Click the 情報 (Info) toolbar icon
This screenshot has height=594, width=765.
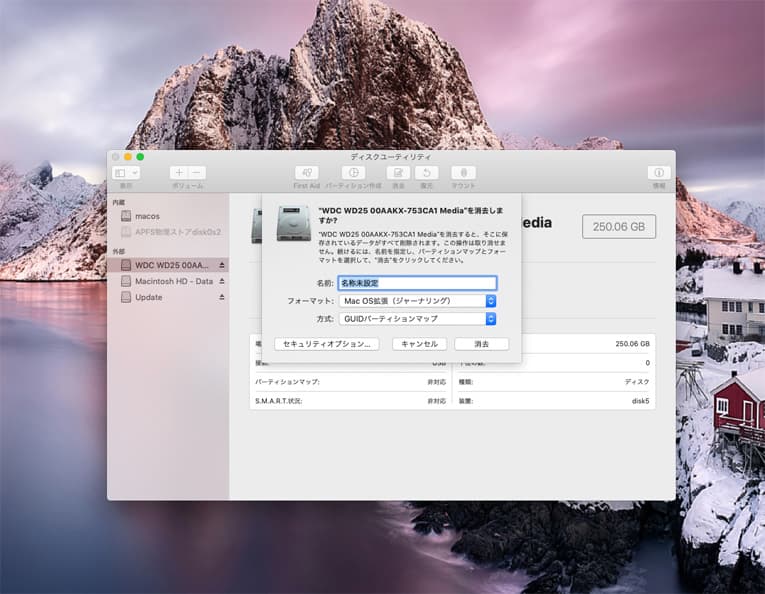point(658,173)
